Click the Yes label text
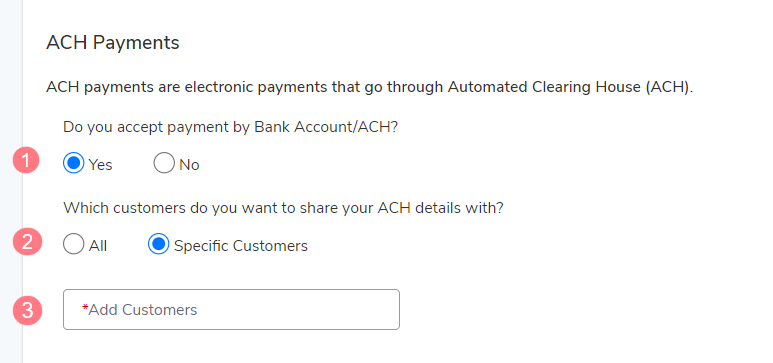773x363 pixels. [x=101, y=165]
